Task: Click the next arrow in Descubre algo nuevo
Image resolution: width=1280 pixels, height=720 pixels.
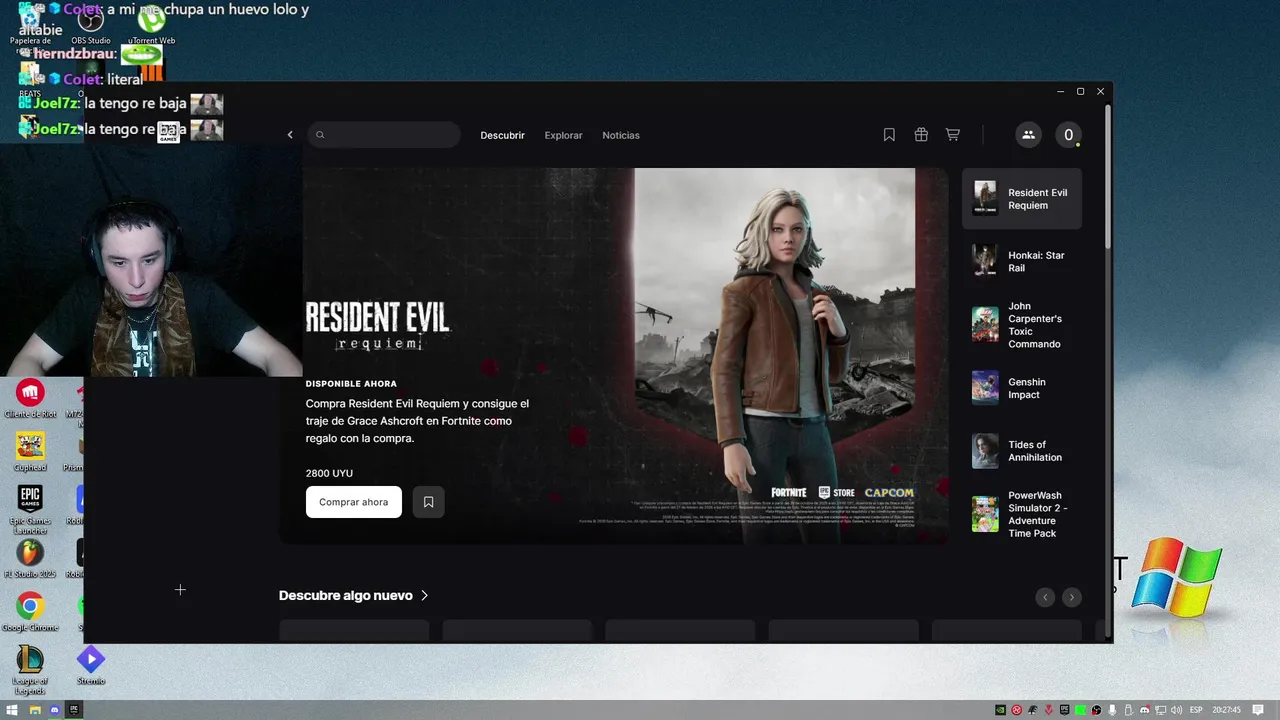Action: (1071, 597)
